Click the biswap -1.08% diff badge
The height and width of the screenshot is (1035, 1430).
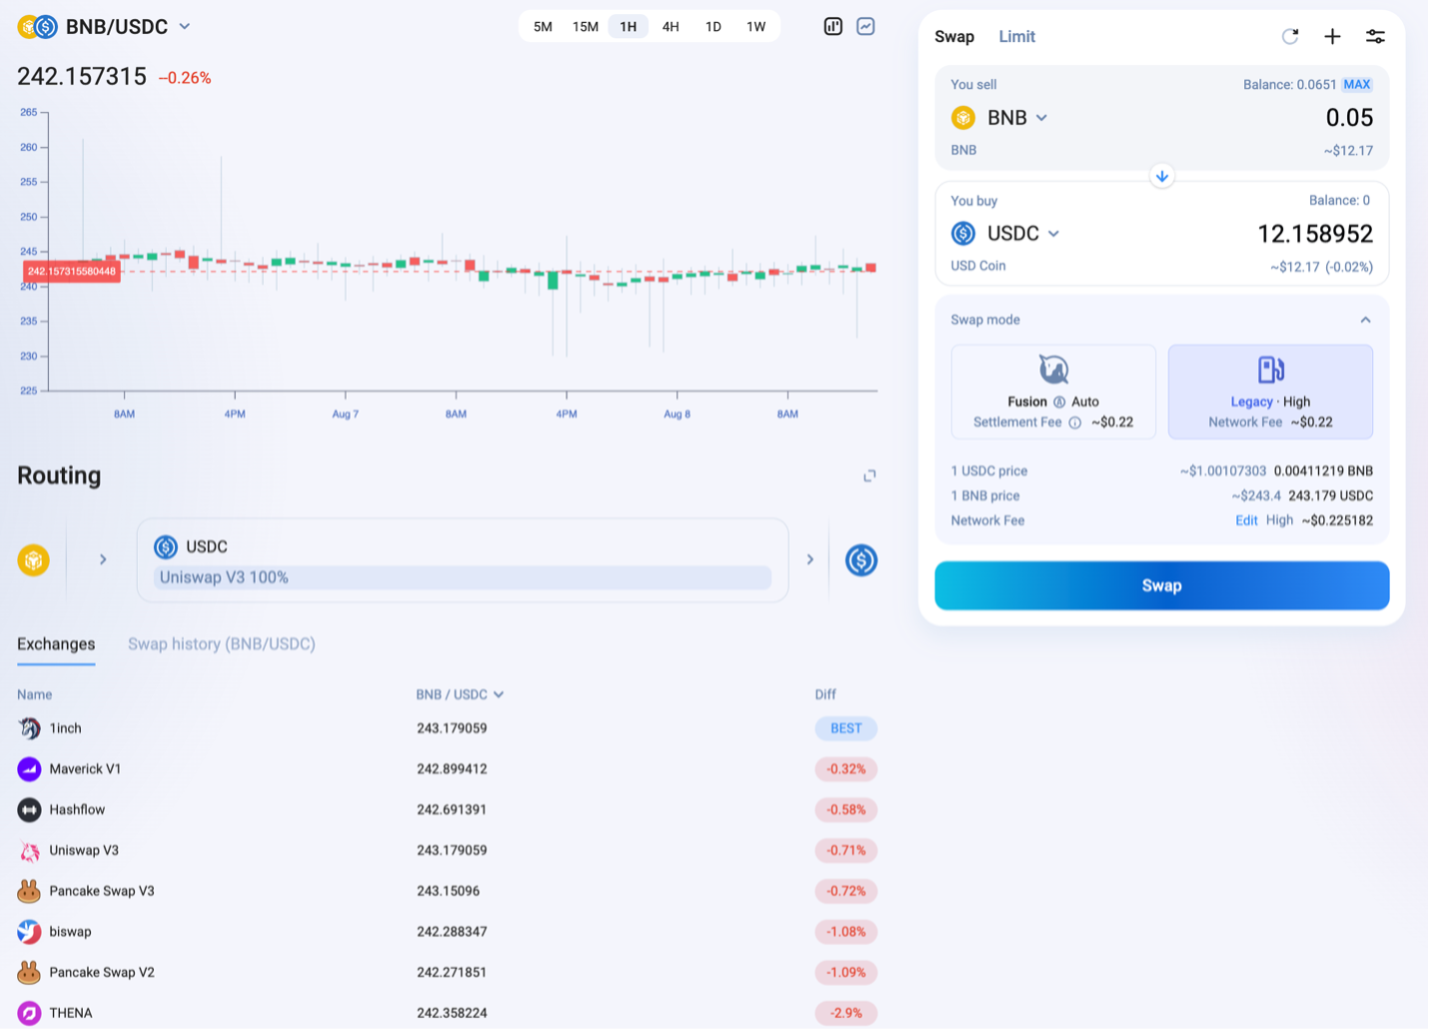(846, 932)
